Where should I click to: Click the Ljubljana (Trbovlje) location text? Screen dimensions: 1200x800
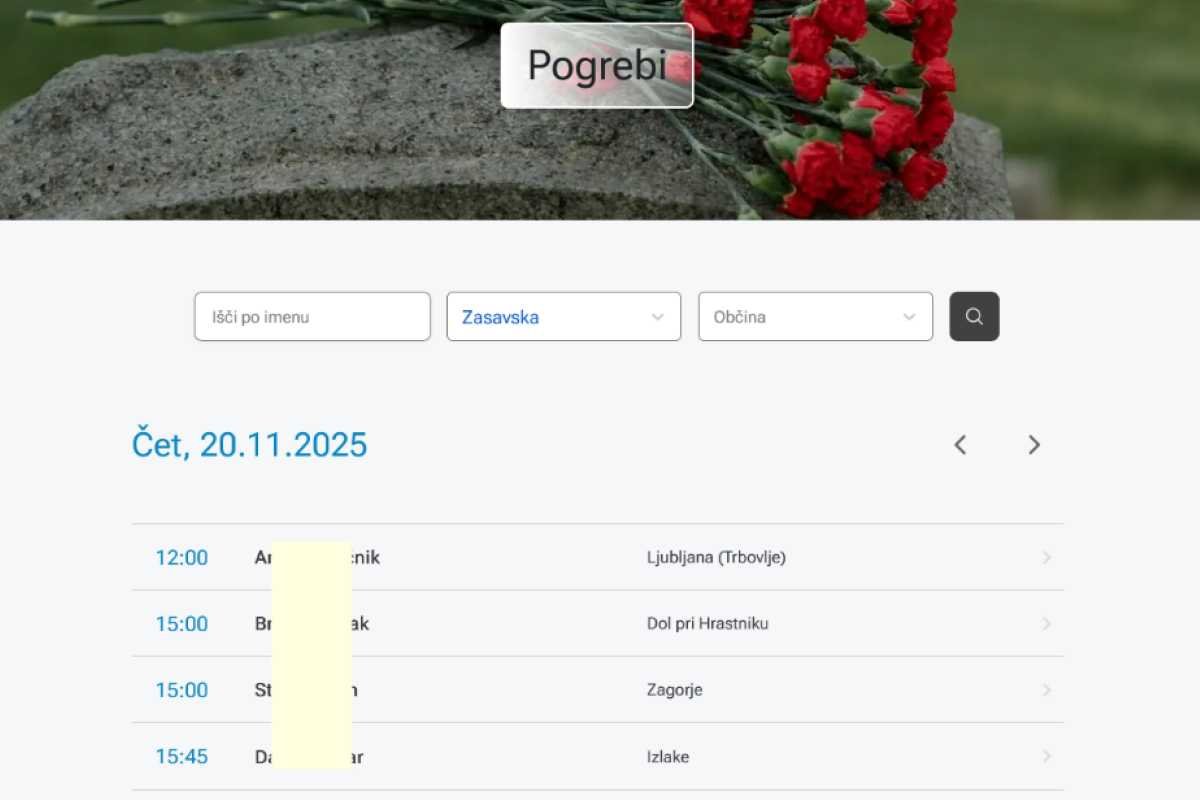coord(716,558)
